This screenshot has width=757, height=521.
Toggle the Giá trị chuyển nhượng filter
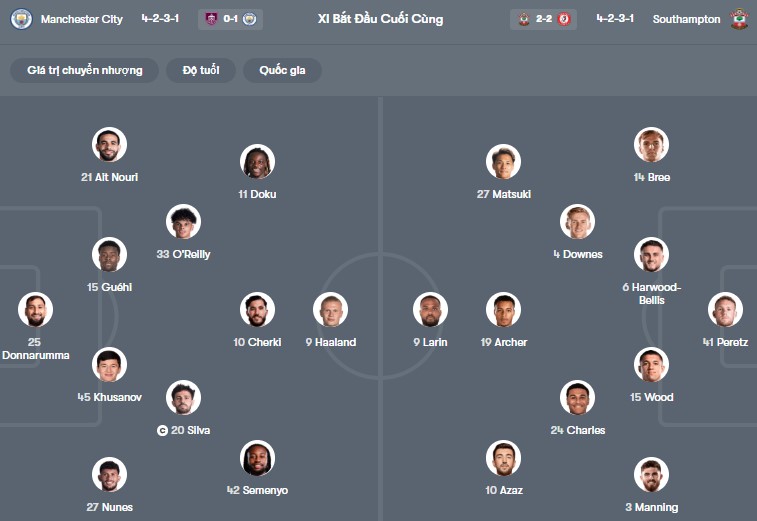[x=85, y=71]
